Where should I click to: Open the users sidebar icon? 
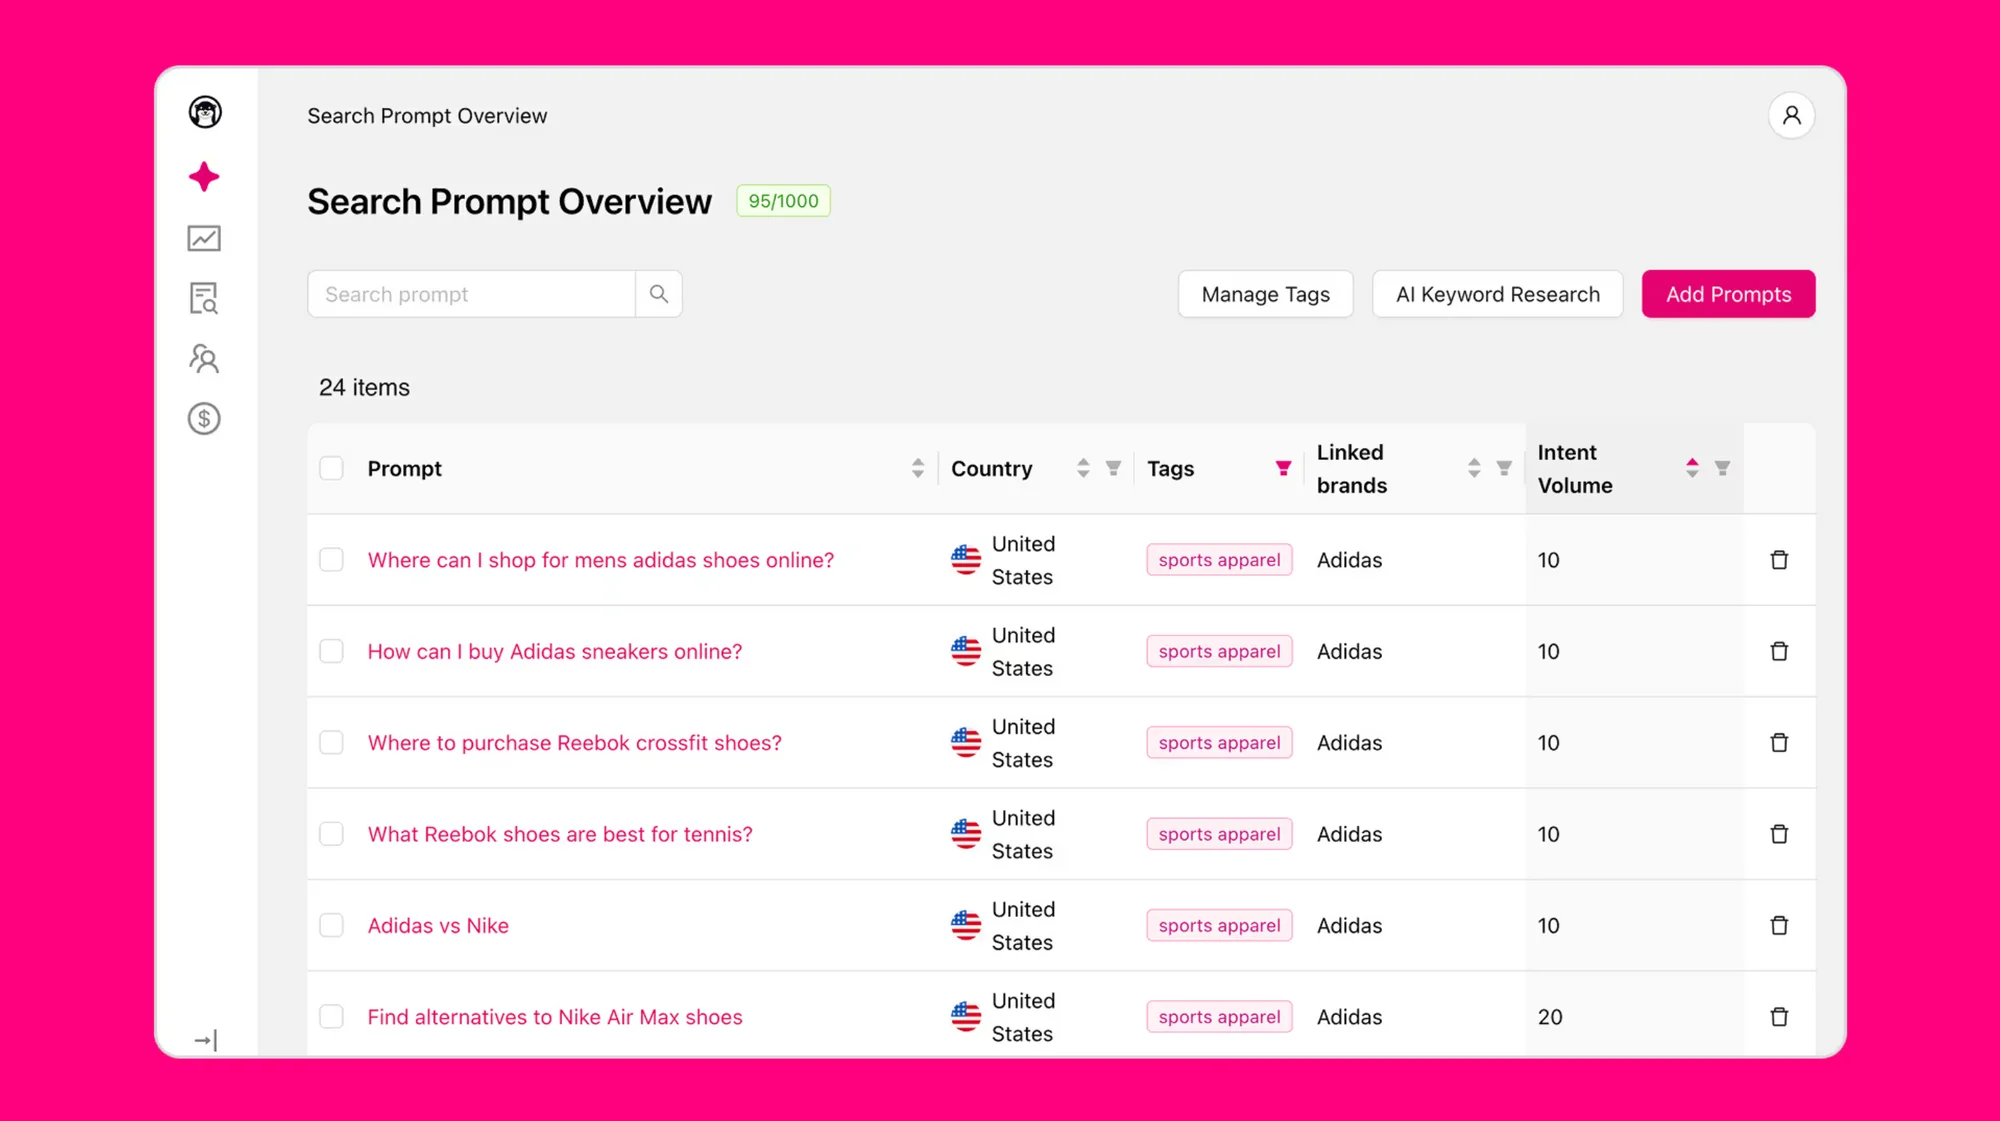coord(204,358)
